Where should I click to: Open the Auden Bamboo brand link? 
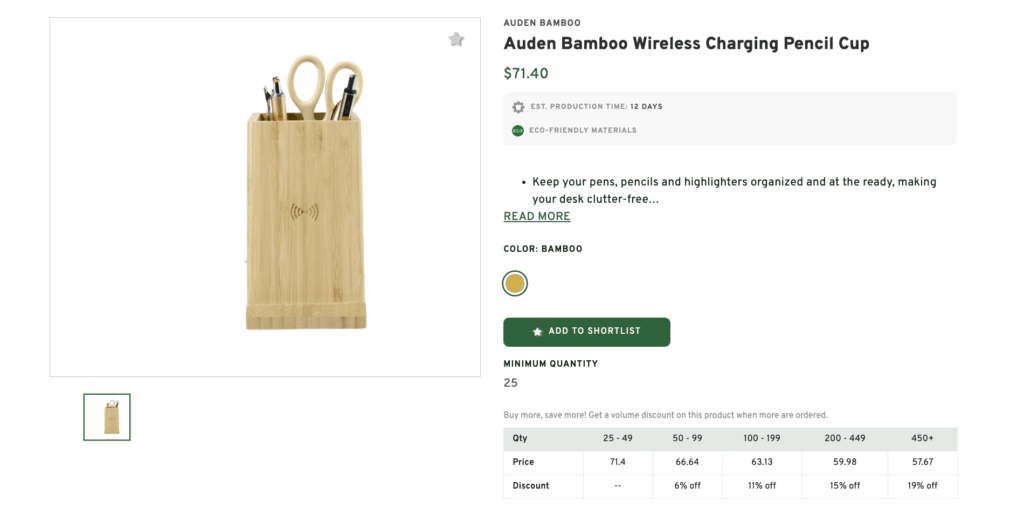pos(541,23)
